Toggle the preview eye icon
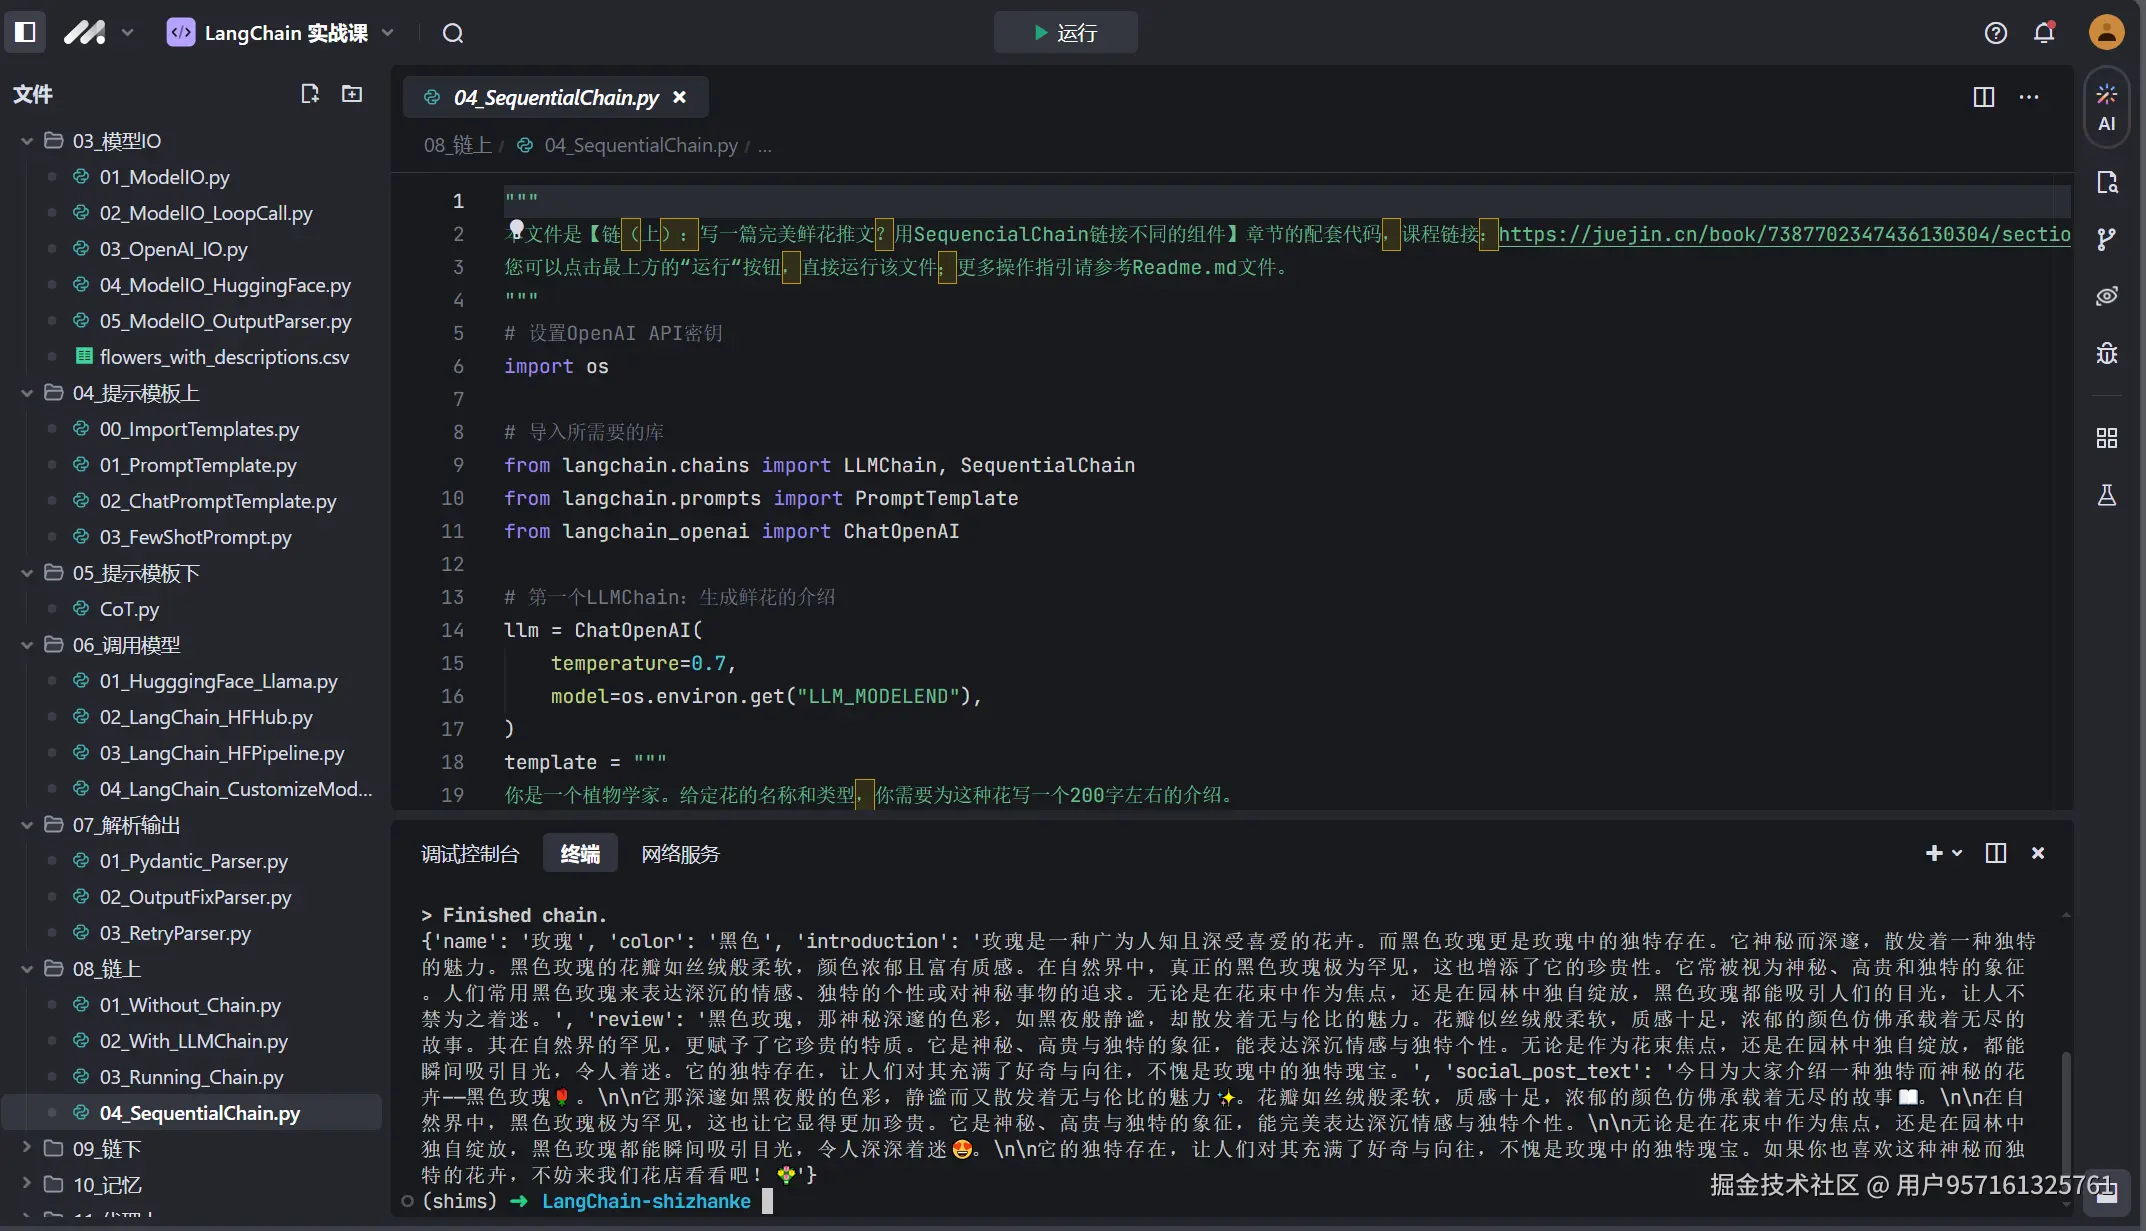2146x1231 pixels. click(2106, 296)
